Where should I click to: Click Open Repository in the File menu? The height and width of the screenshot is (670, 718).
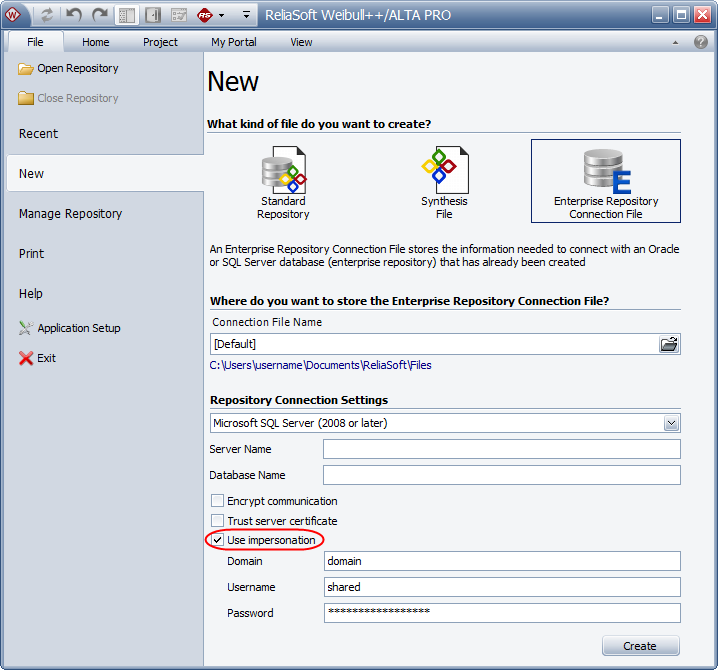coord(77,69)
